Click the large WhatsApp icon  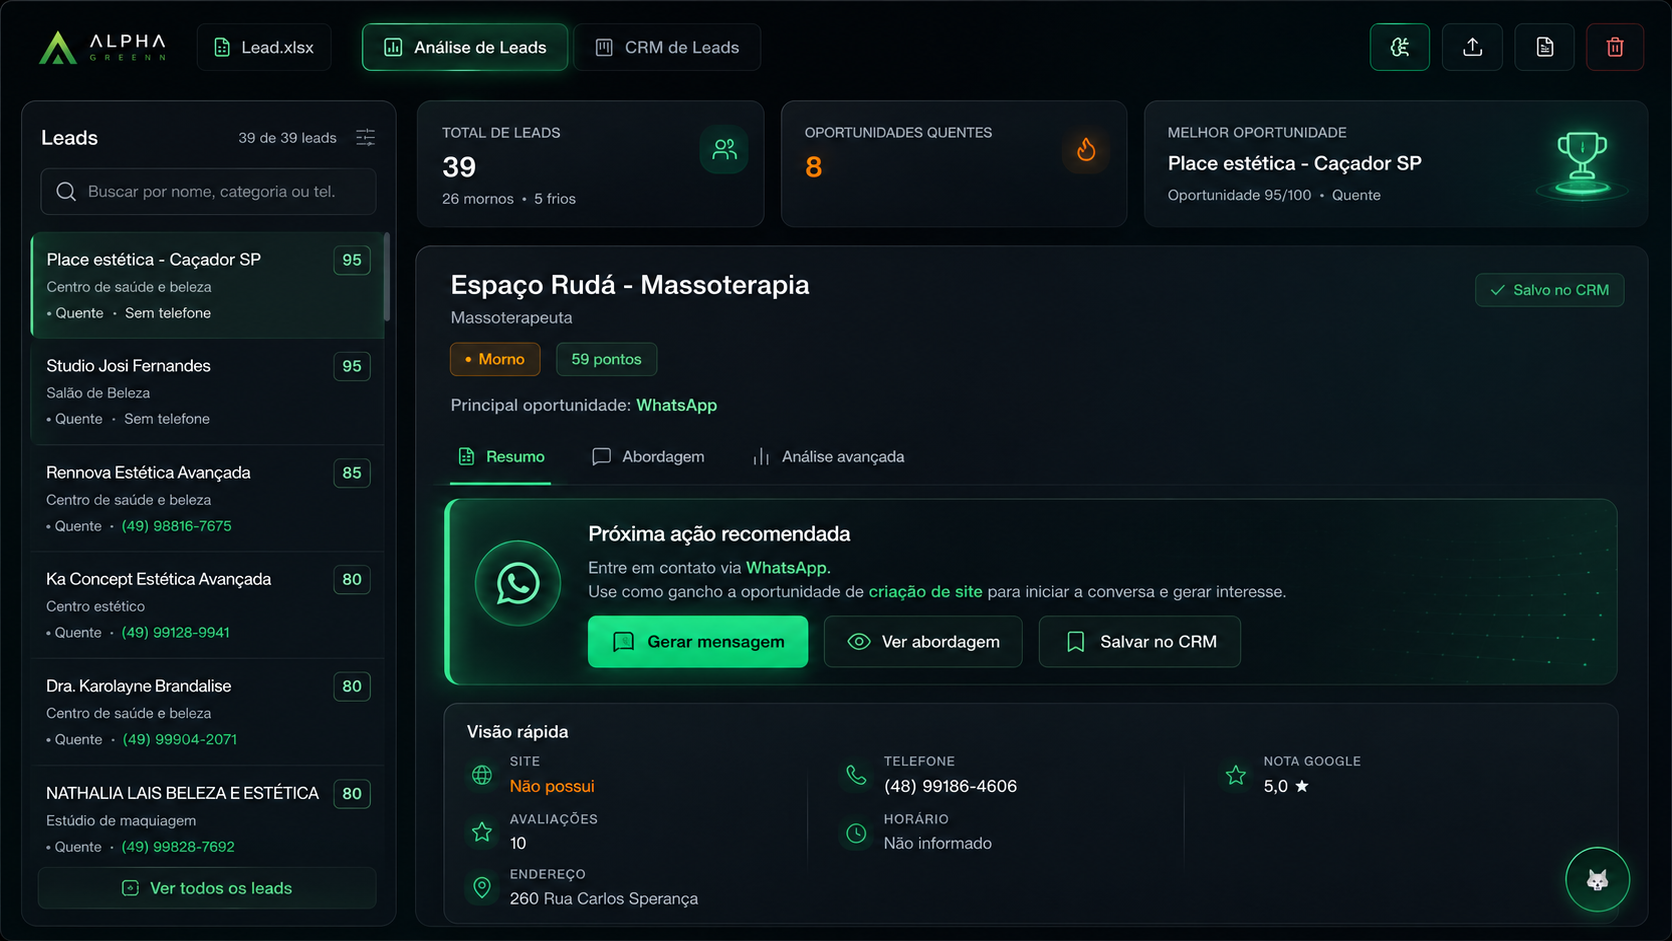(518, 584)
